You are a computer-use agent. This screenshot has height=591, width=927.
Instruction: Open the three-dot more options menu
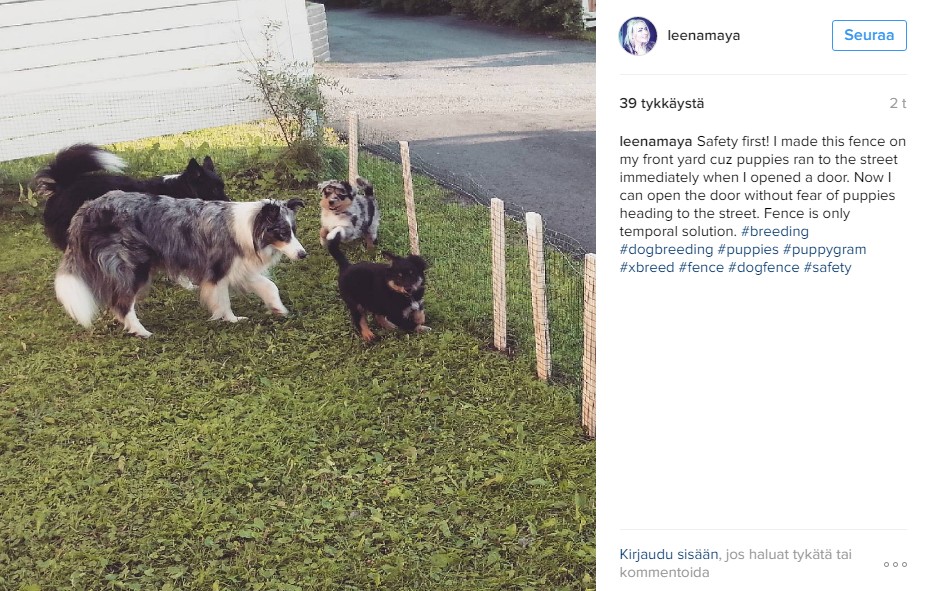point(895,564)
